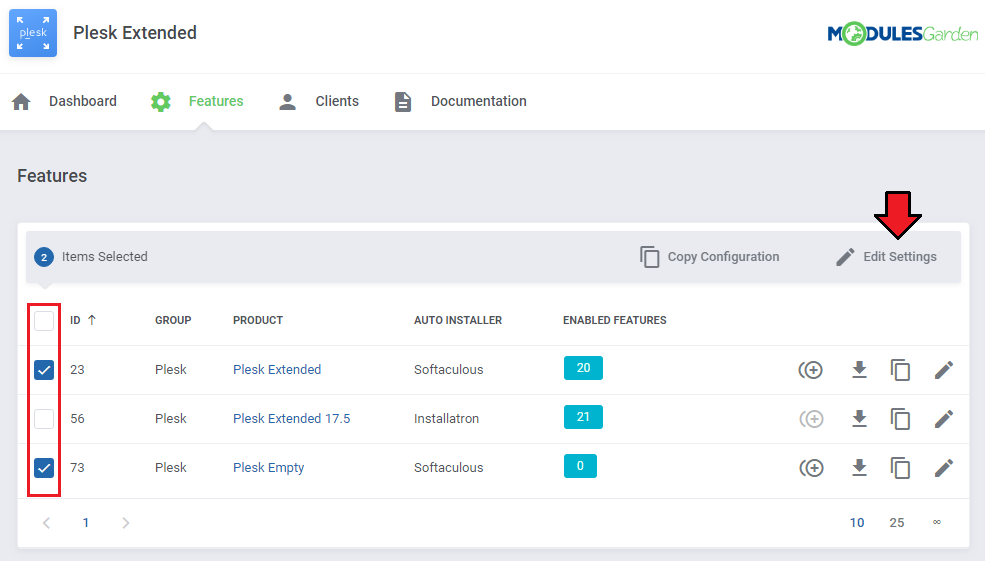This screenshot has height=561, width=985.
Task: Click the add-features icon for Plesk Empty row
Action: coord(811,468)
